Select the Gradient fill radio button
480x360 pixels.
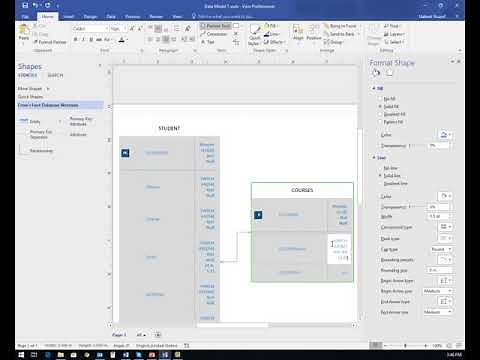tap(380, 114)
